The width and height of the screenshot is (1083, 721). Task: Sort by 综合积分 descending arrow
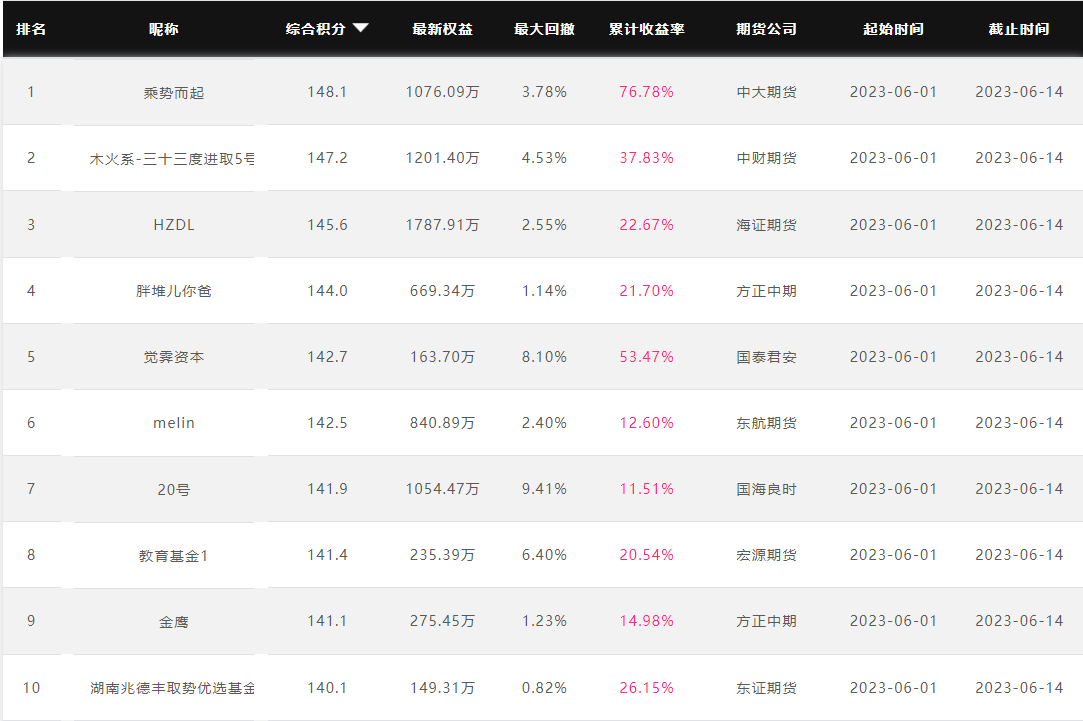pos(361,28)
